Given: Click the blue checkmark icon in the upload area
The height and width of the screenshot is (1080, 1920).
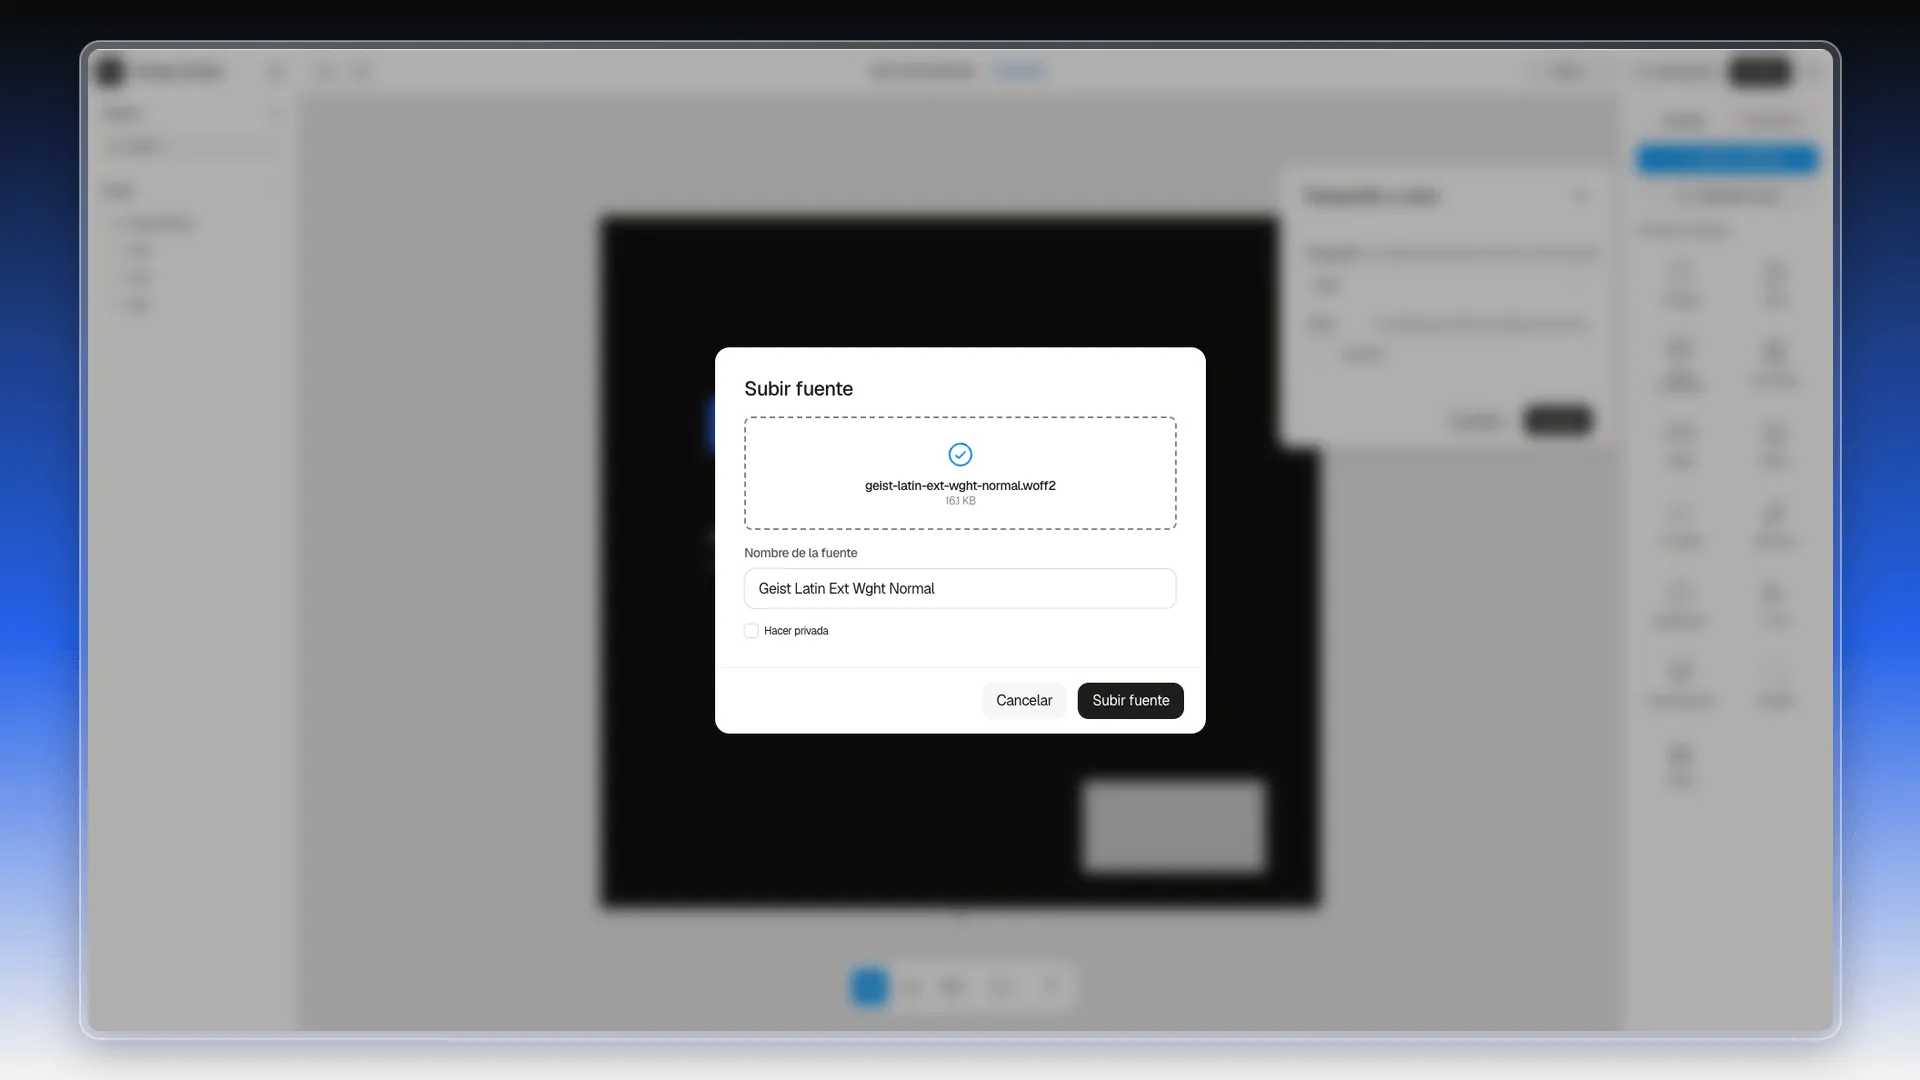Looking at the screenshot, I should [960, 455].
